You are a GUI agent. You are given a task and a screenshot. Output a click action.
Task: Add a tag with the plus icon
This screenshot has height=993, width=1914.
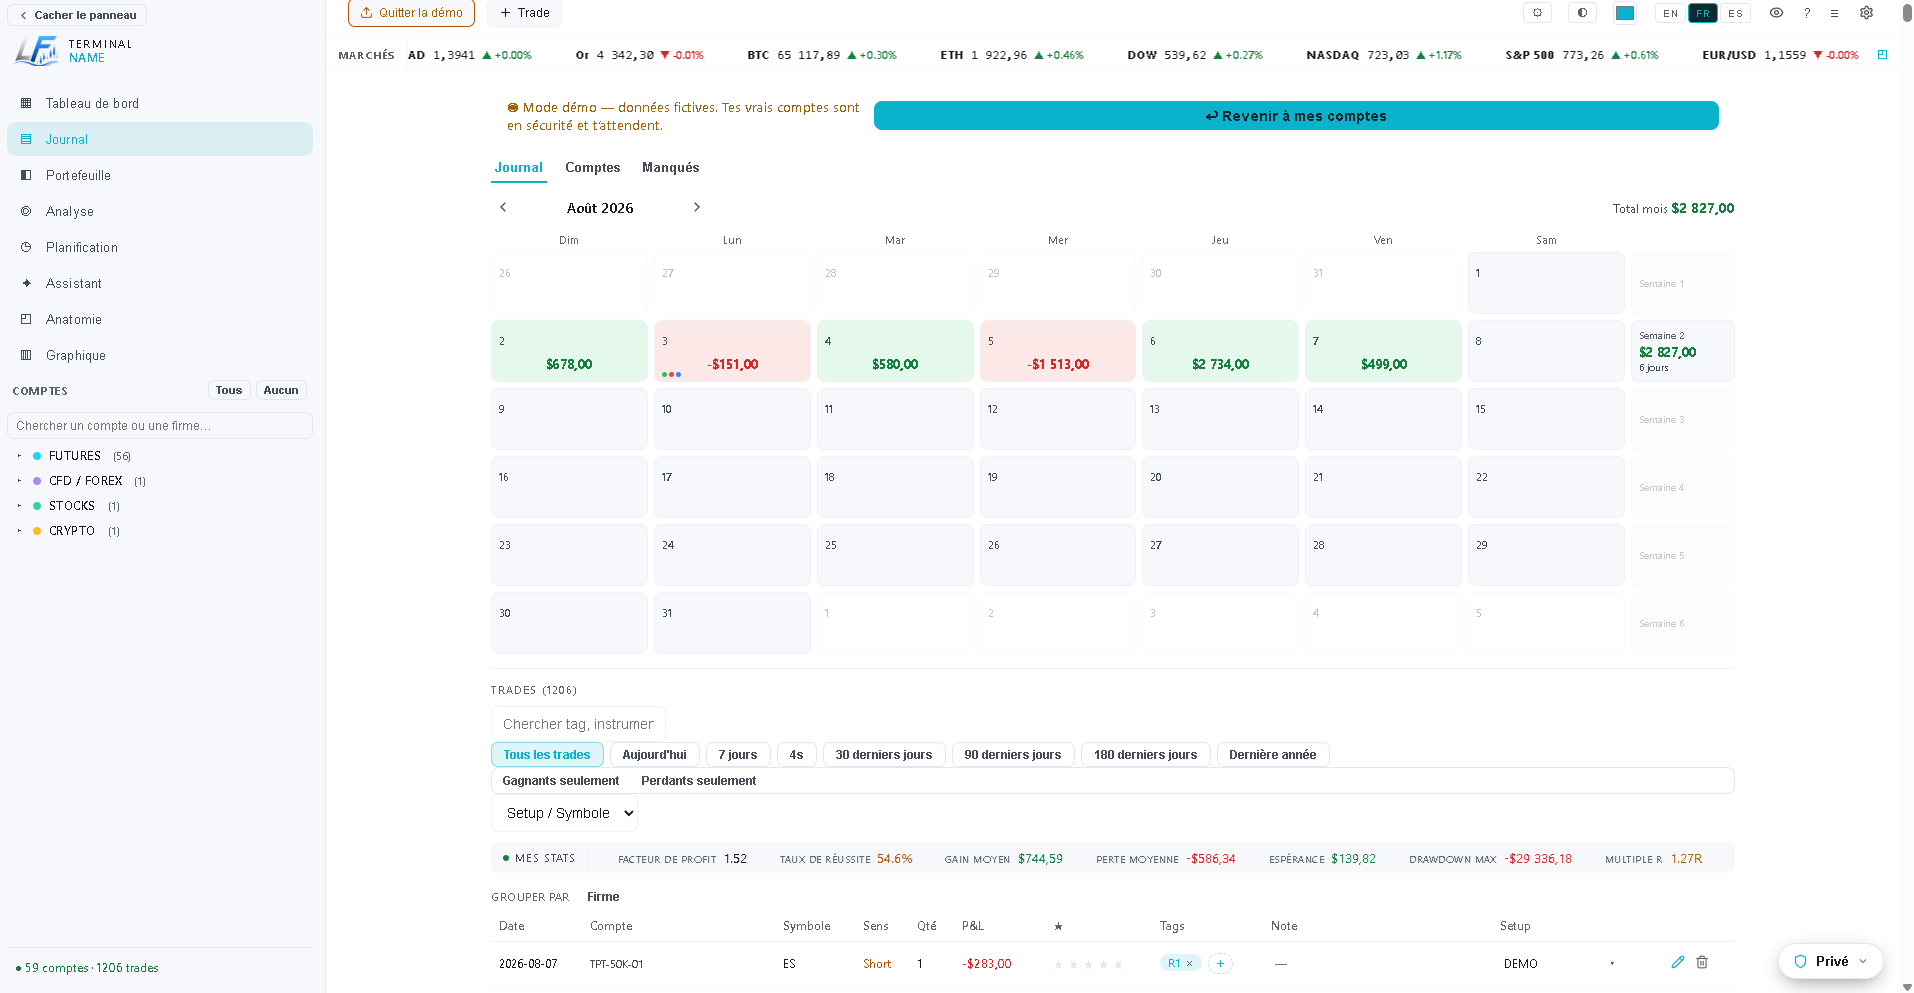(x=1220, y=963)
